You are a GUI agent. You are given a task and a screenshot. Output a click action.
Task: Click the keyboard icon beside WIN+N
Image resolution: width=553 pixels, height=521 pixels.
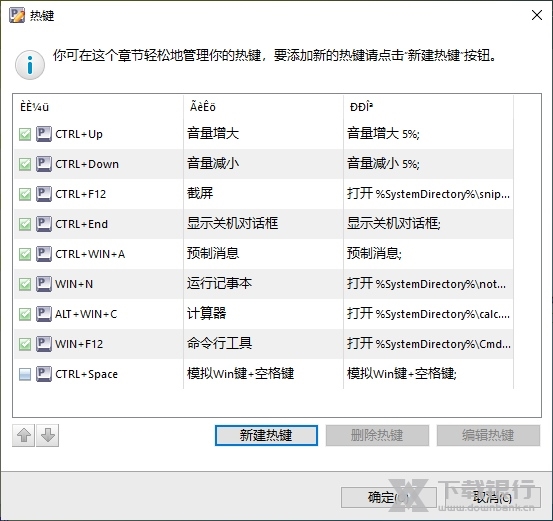[44, 284]
